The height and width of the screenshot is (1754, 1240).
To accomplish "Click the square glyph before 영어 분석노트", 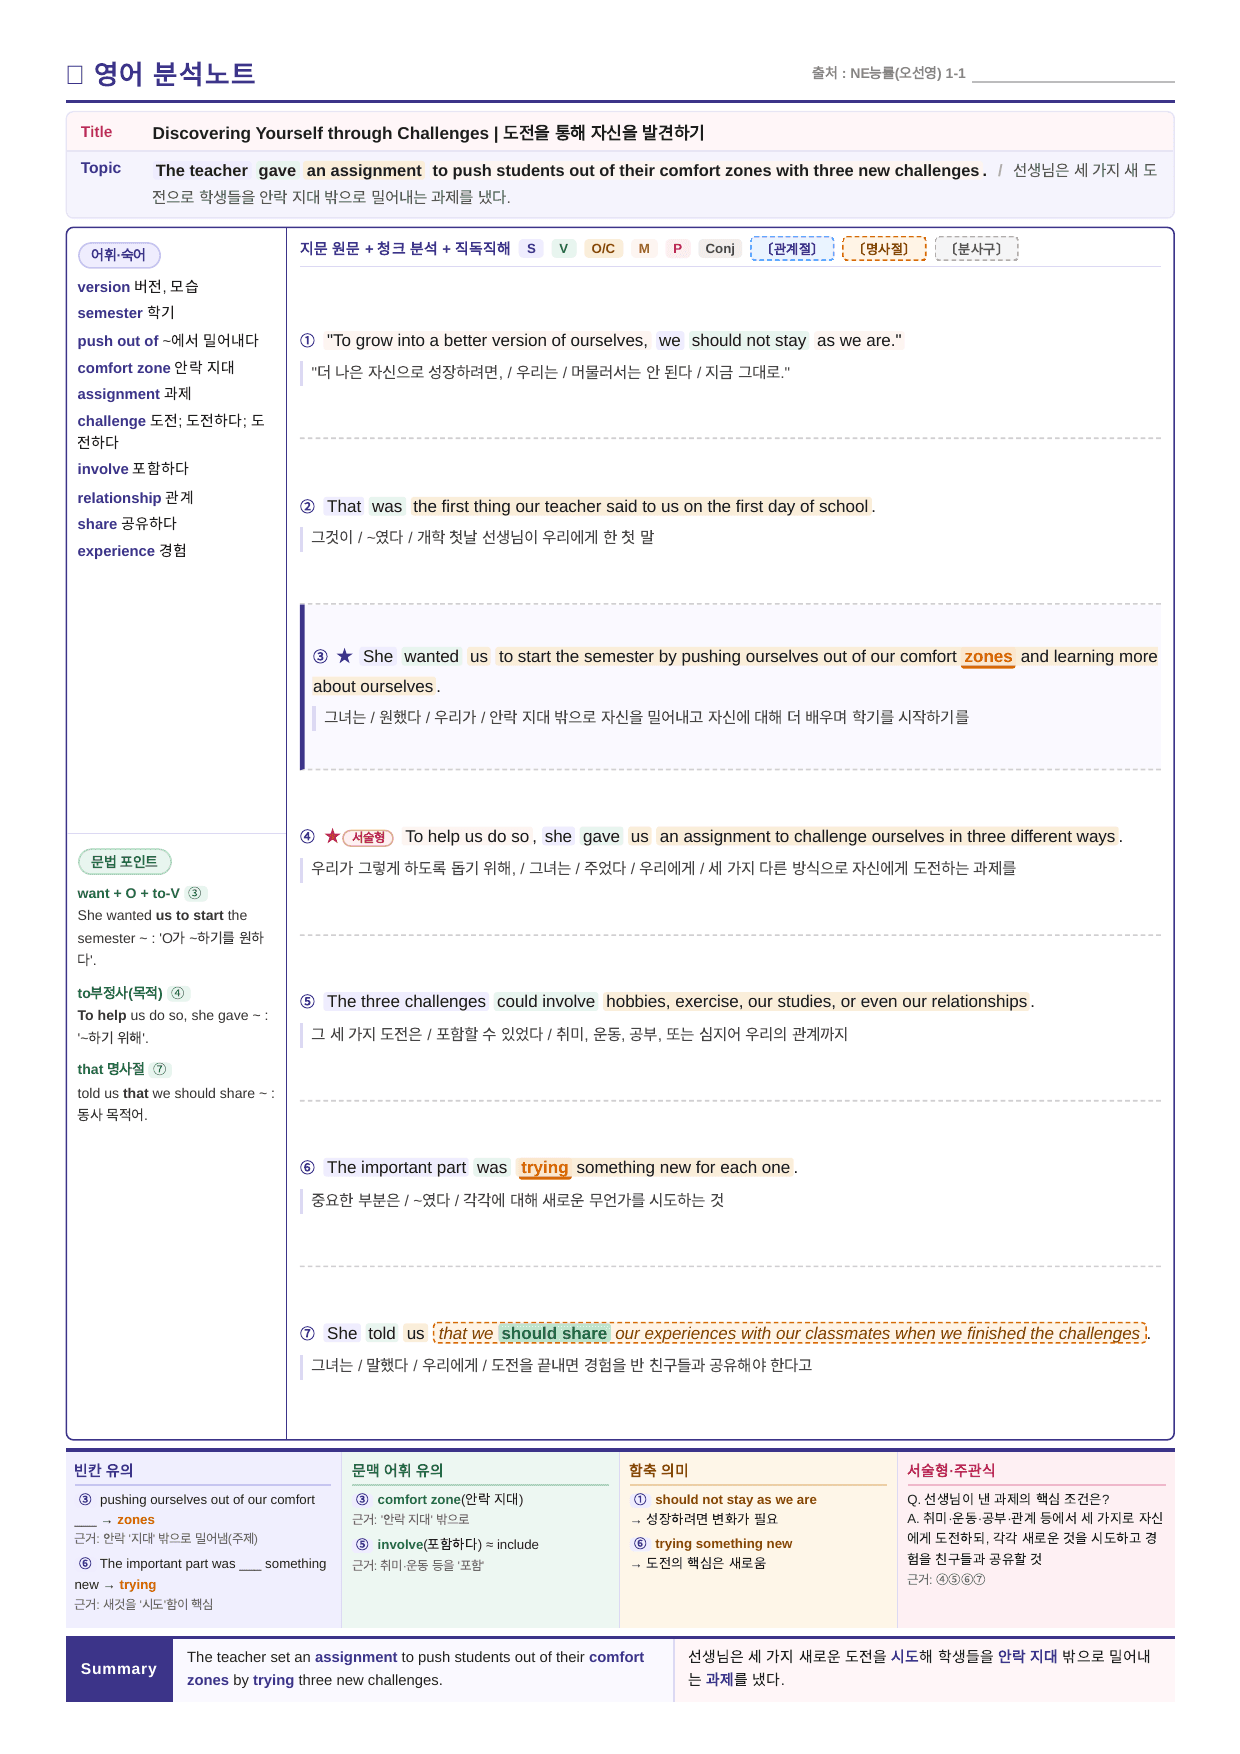I will [x=74, y=74].
